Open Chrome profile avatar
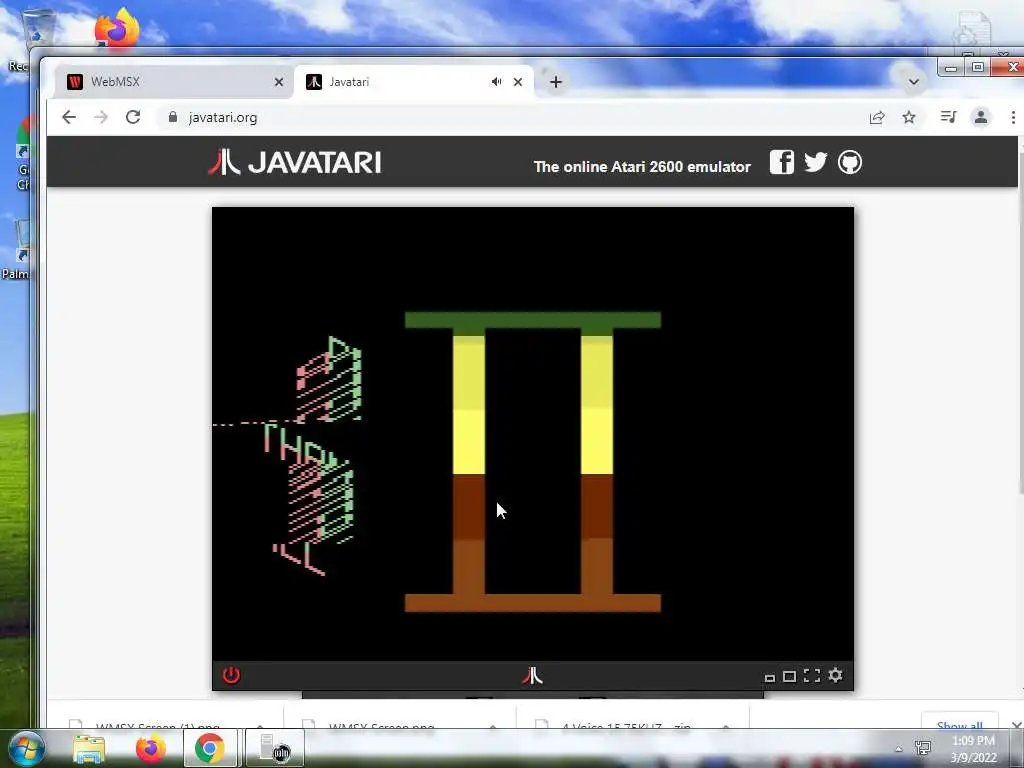The width and height of the screenshot is (1024, 768). pyautogui.click(x=980, y=117)
